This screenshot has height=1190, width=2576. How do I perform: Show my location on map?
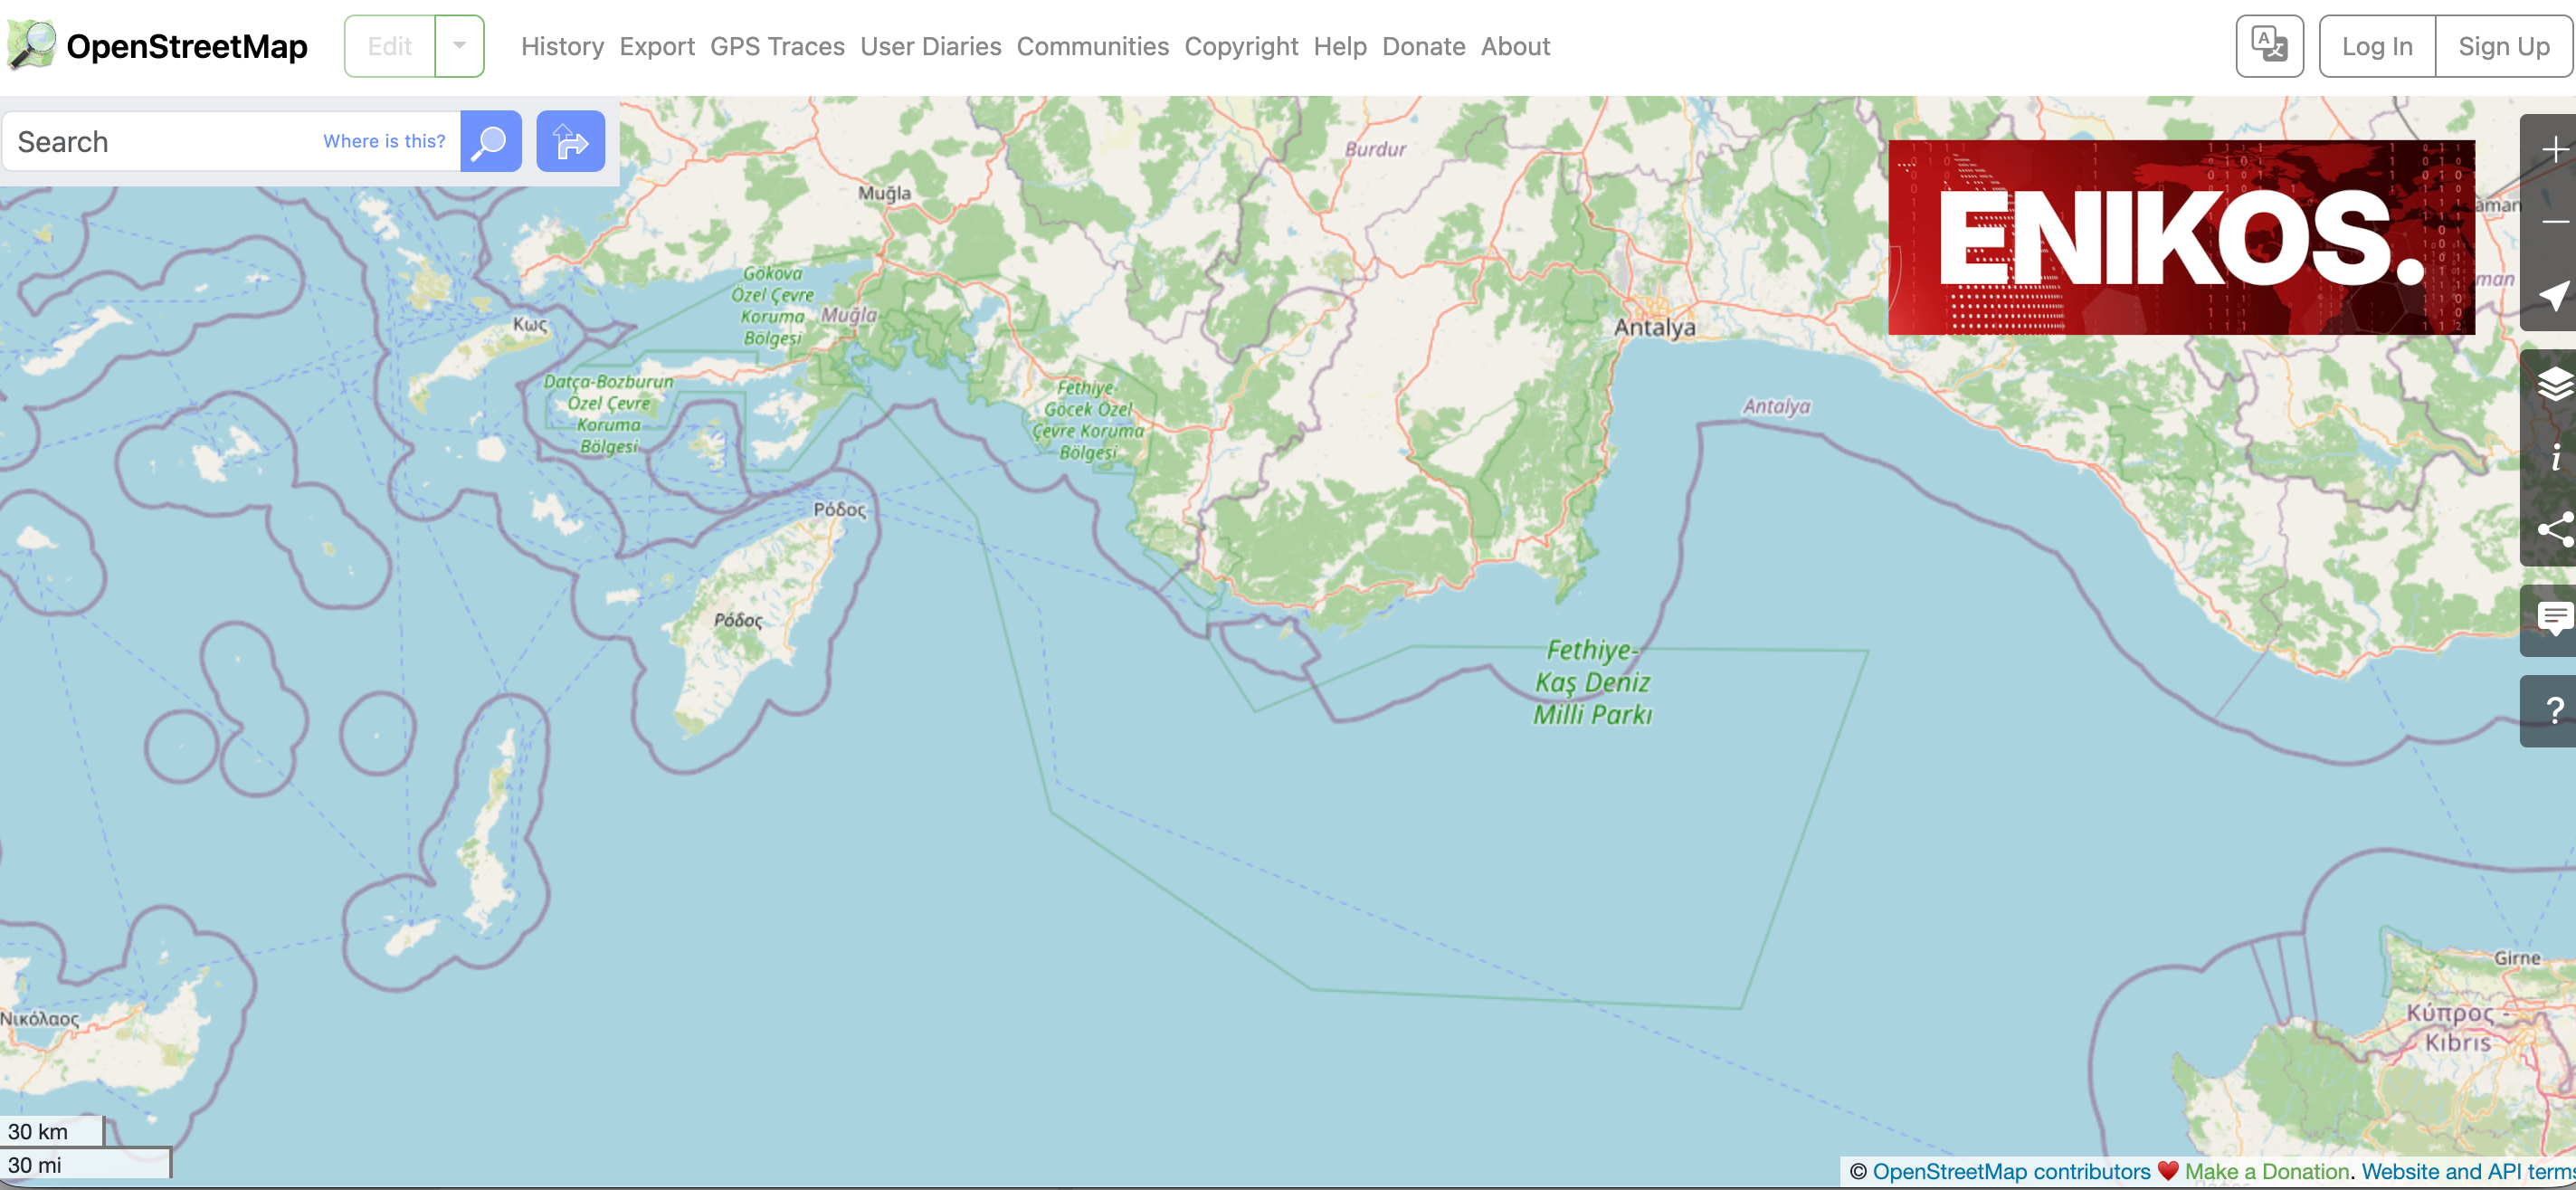click(2554, 295)
